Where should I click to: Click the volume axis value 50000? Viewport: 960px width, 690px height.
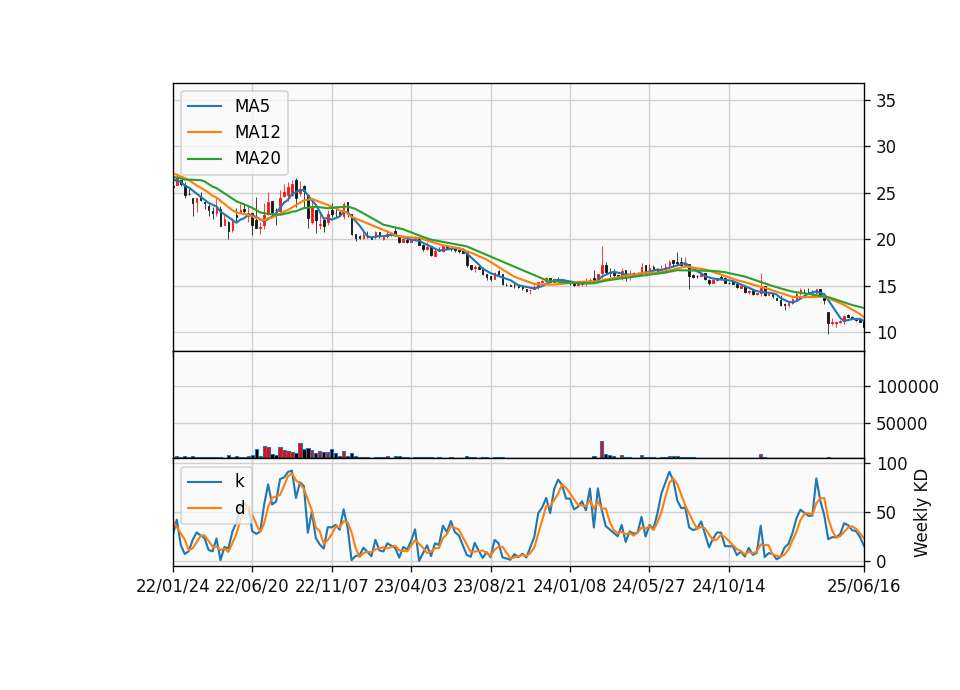tap(902, 424)
